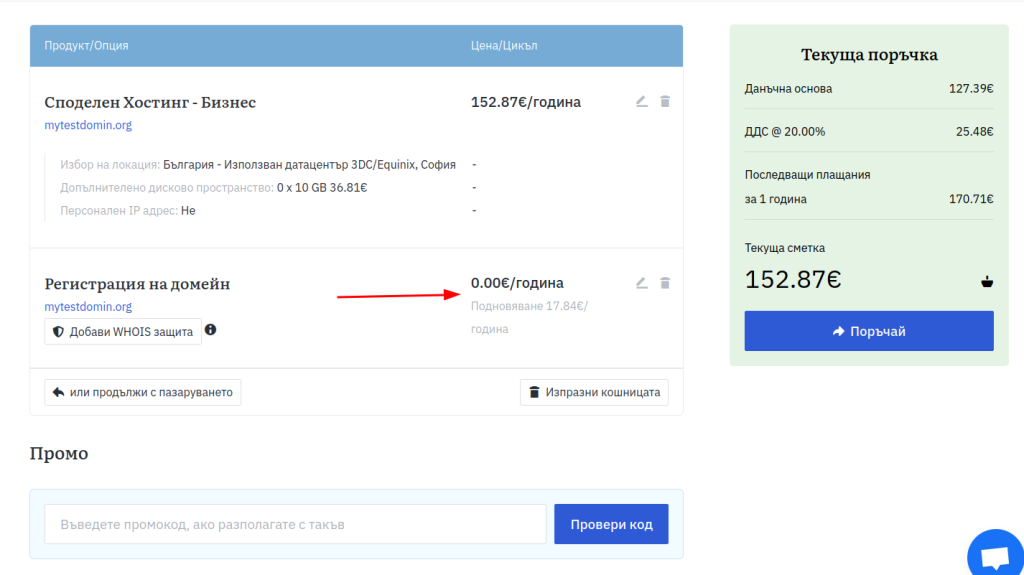Viewport: 1024px width, 575px height.
Task: Click или продължи с пазаруването
Action: click(x=143, y=392)
